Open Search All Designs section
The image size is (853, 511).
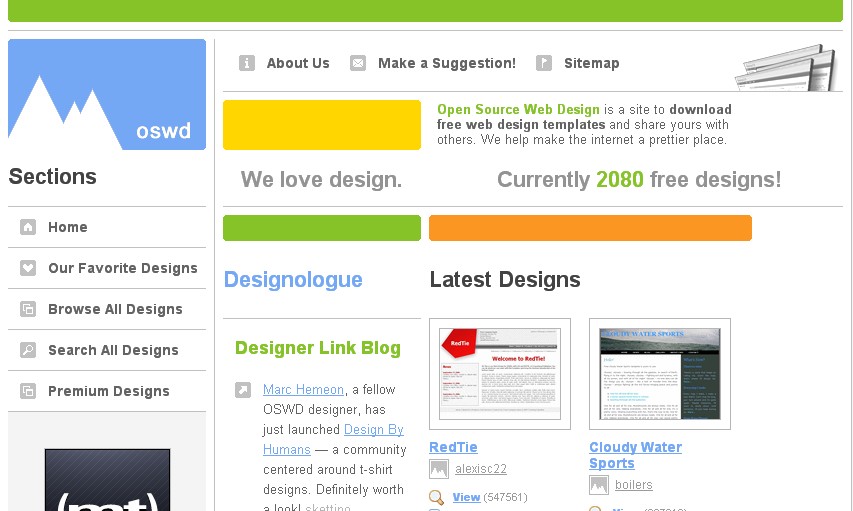click(x=113, y=350)
